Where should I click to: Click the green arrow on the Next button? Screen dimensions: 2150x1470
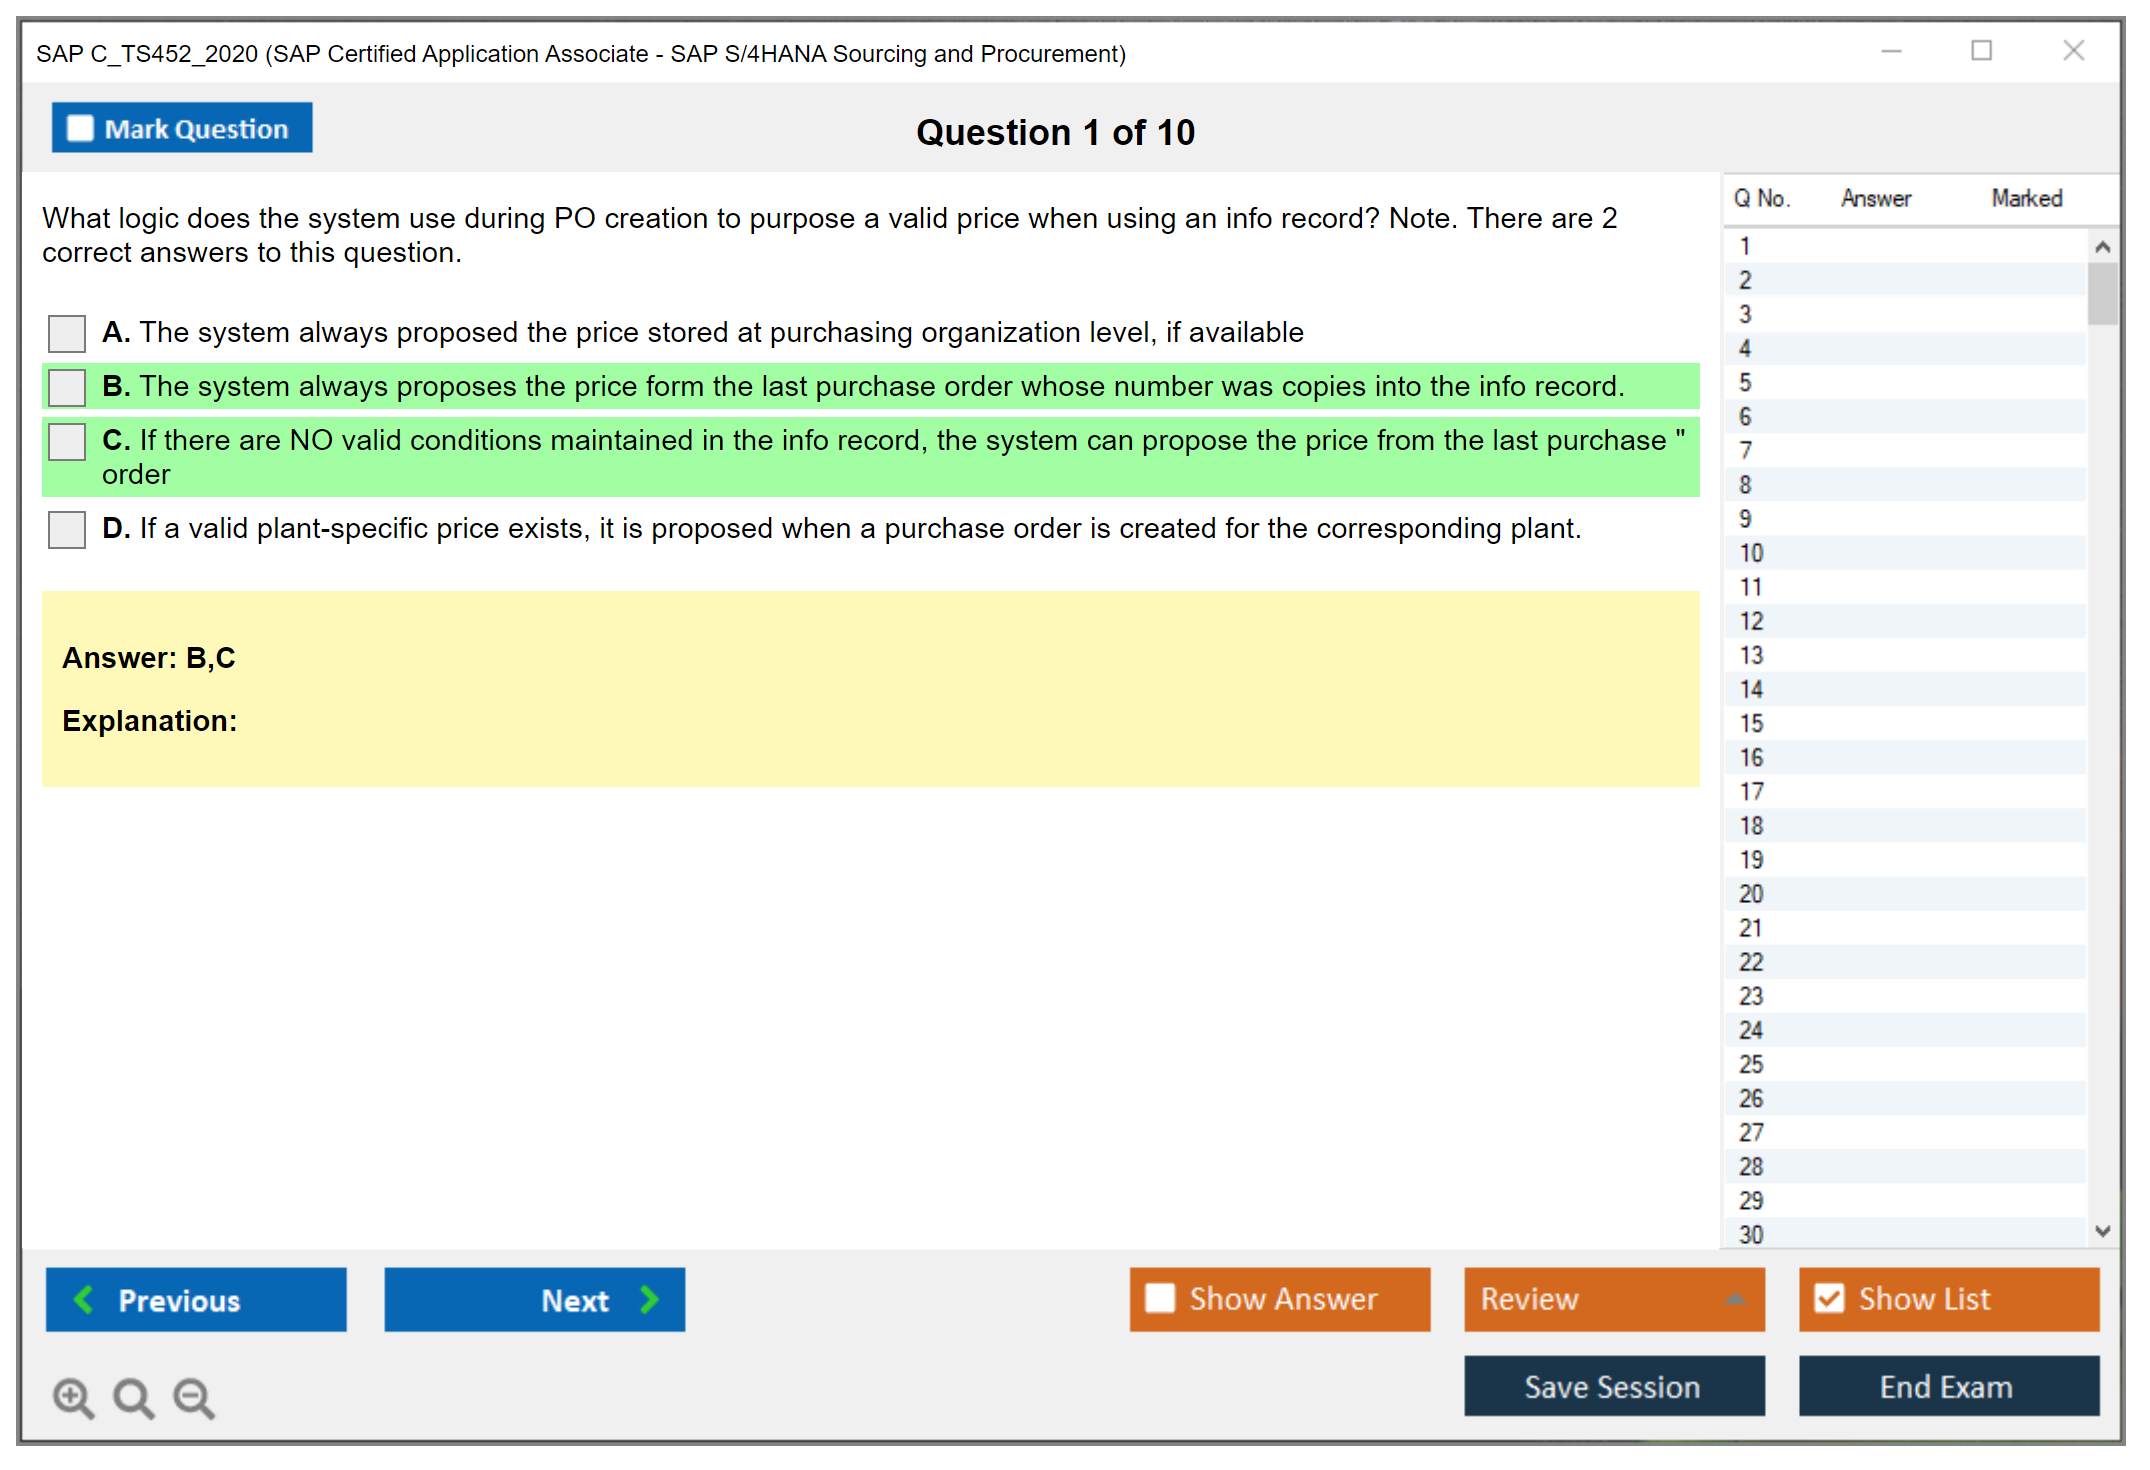pyautogui.click(x=649, y=1299)
